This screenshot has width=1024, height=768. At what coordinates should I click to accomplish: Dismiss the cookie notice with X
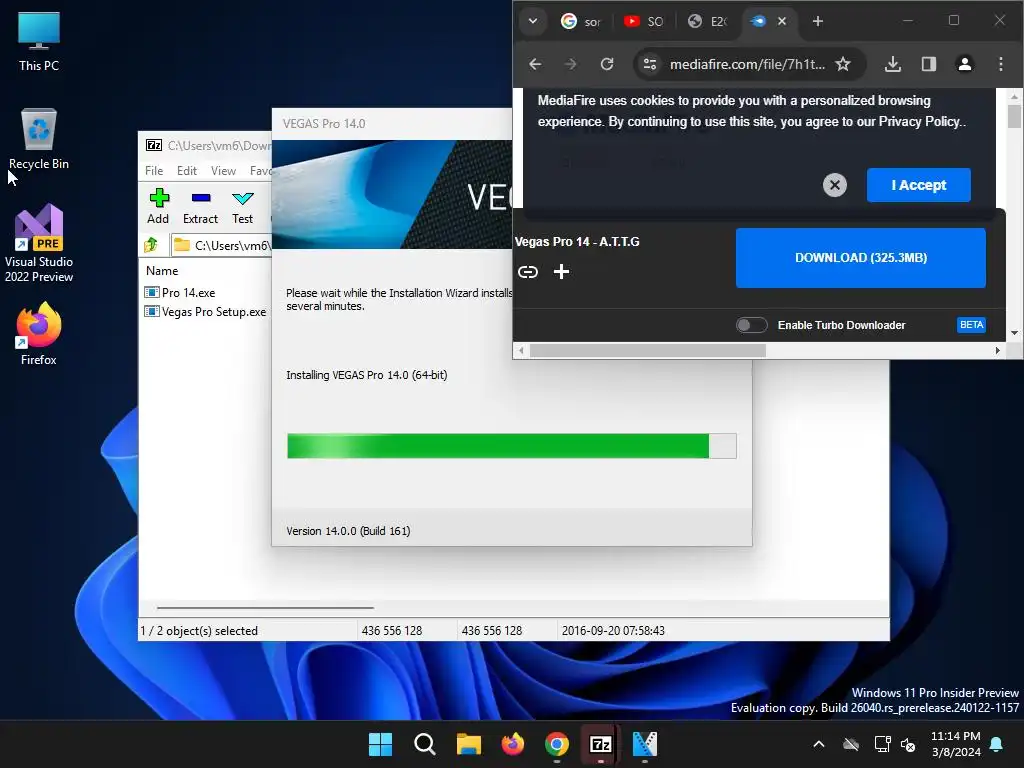[835, 185]
